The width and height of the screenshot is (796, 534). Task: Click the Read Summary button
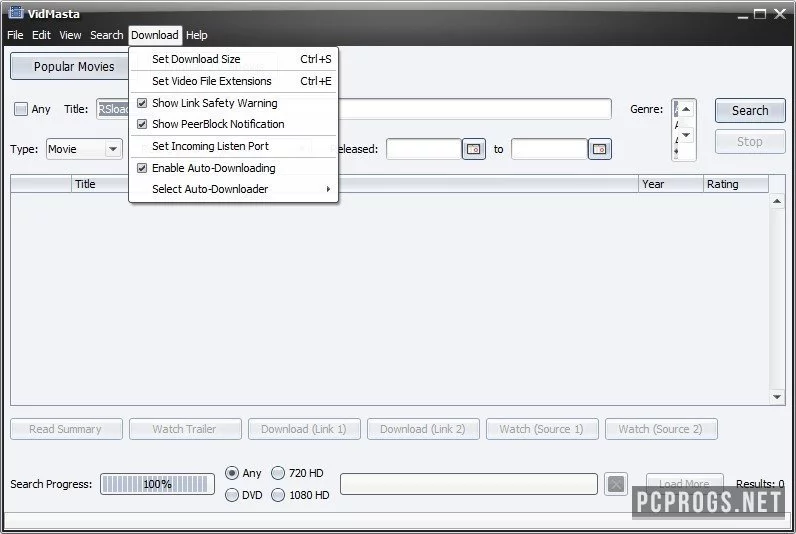[x=66, y=429]
